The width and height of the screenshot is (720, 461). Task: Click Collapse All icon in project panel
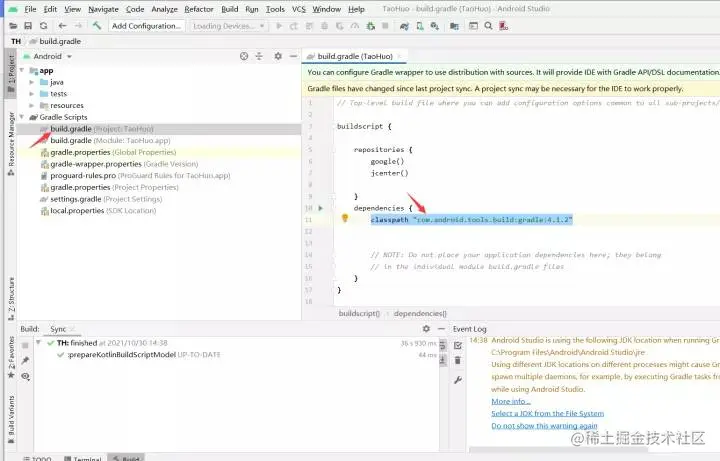(x=259, y=56)
